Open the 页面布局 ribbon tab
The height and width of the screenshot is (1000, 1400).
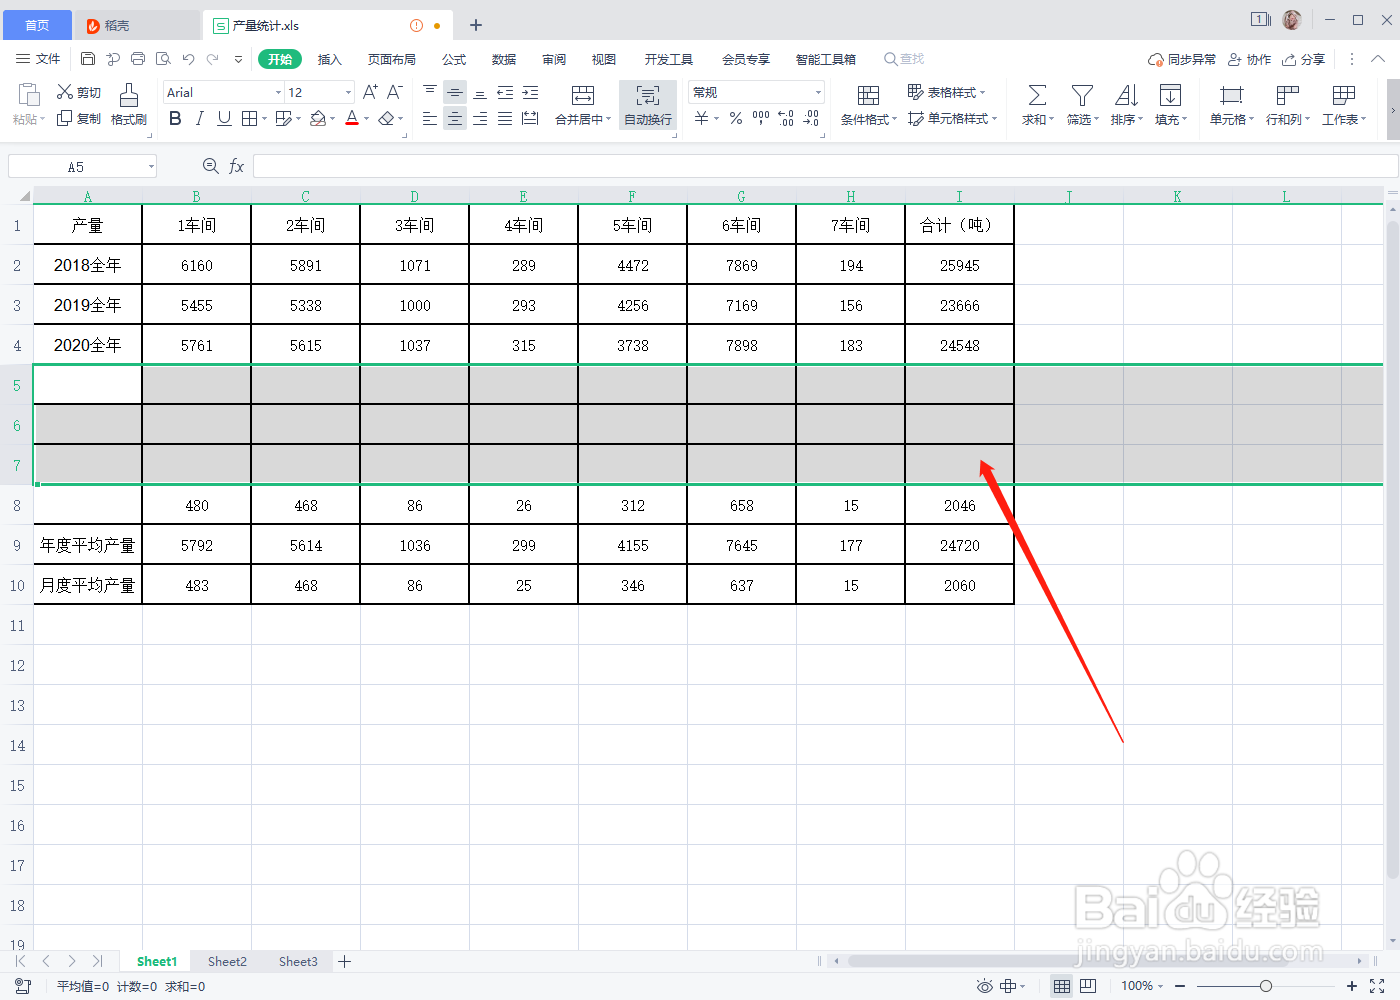(392, 59)
